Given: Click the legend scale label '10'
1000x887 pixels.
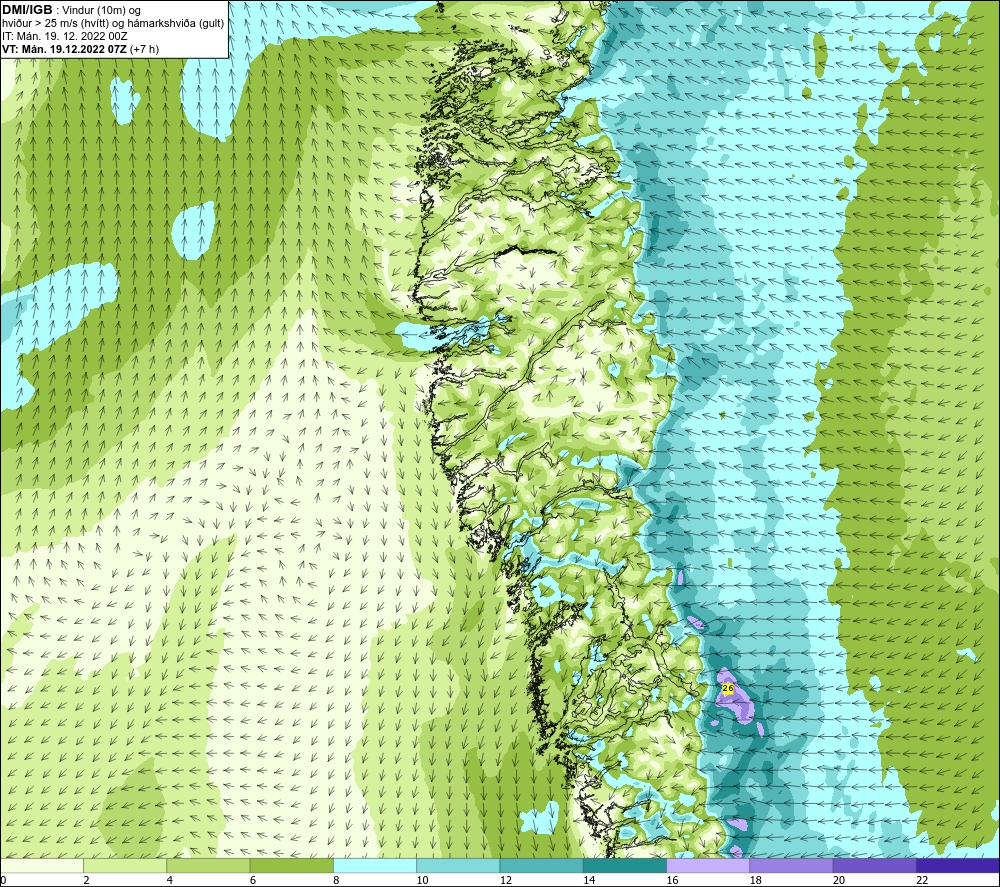Looking at the screenshot, I should pyautogui.click(x=422, y=880).
